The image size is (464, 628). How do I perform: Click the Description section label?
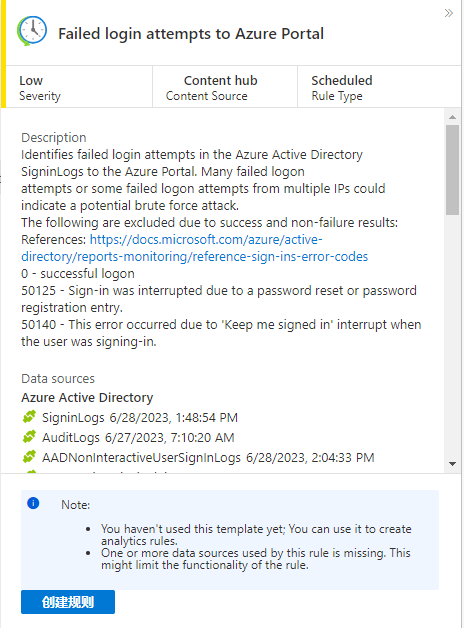pyautogui.click(x=54, y=137)
